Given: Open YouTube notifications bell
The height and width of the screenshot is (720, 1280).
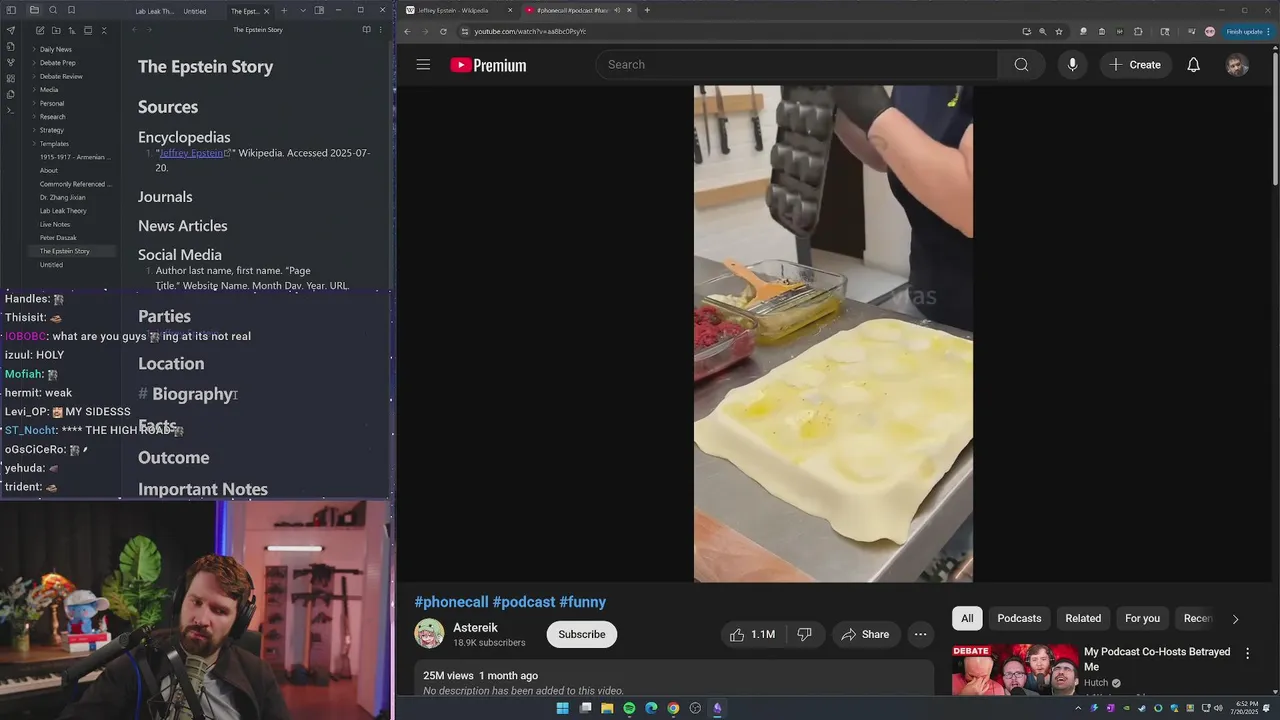Looking at the screenshot, I should [1193, 65].
